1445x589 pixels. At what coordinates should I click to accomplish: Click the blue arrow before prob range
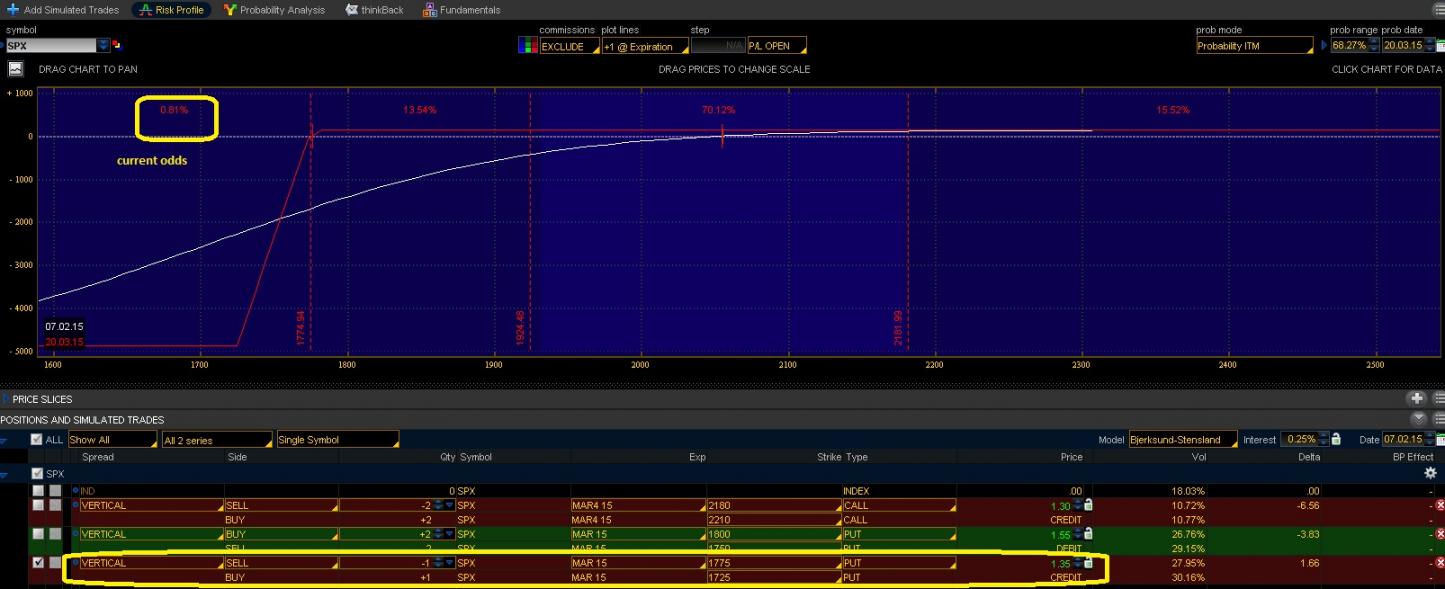coord(1324,46)
